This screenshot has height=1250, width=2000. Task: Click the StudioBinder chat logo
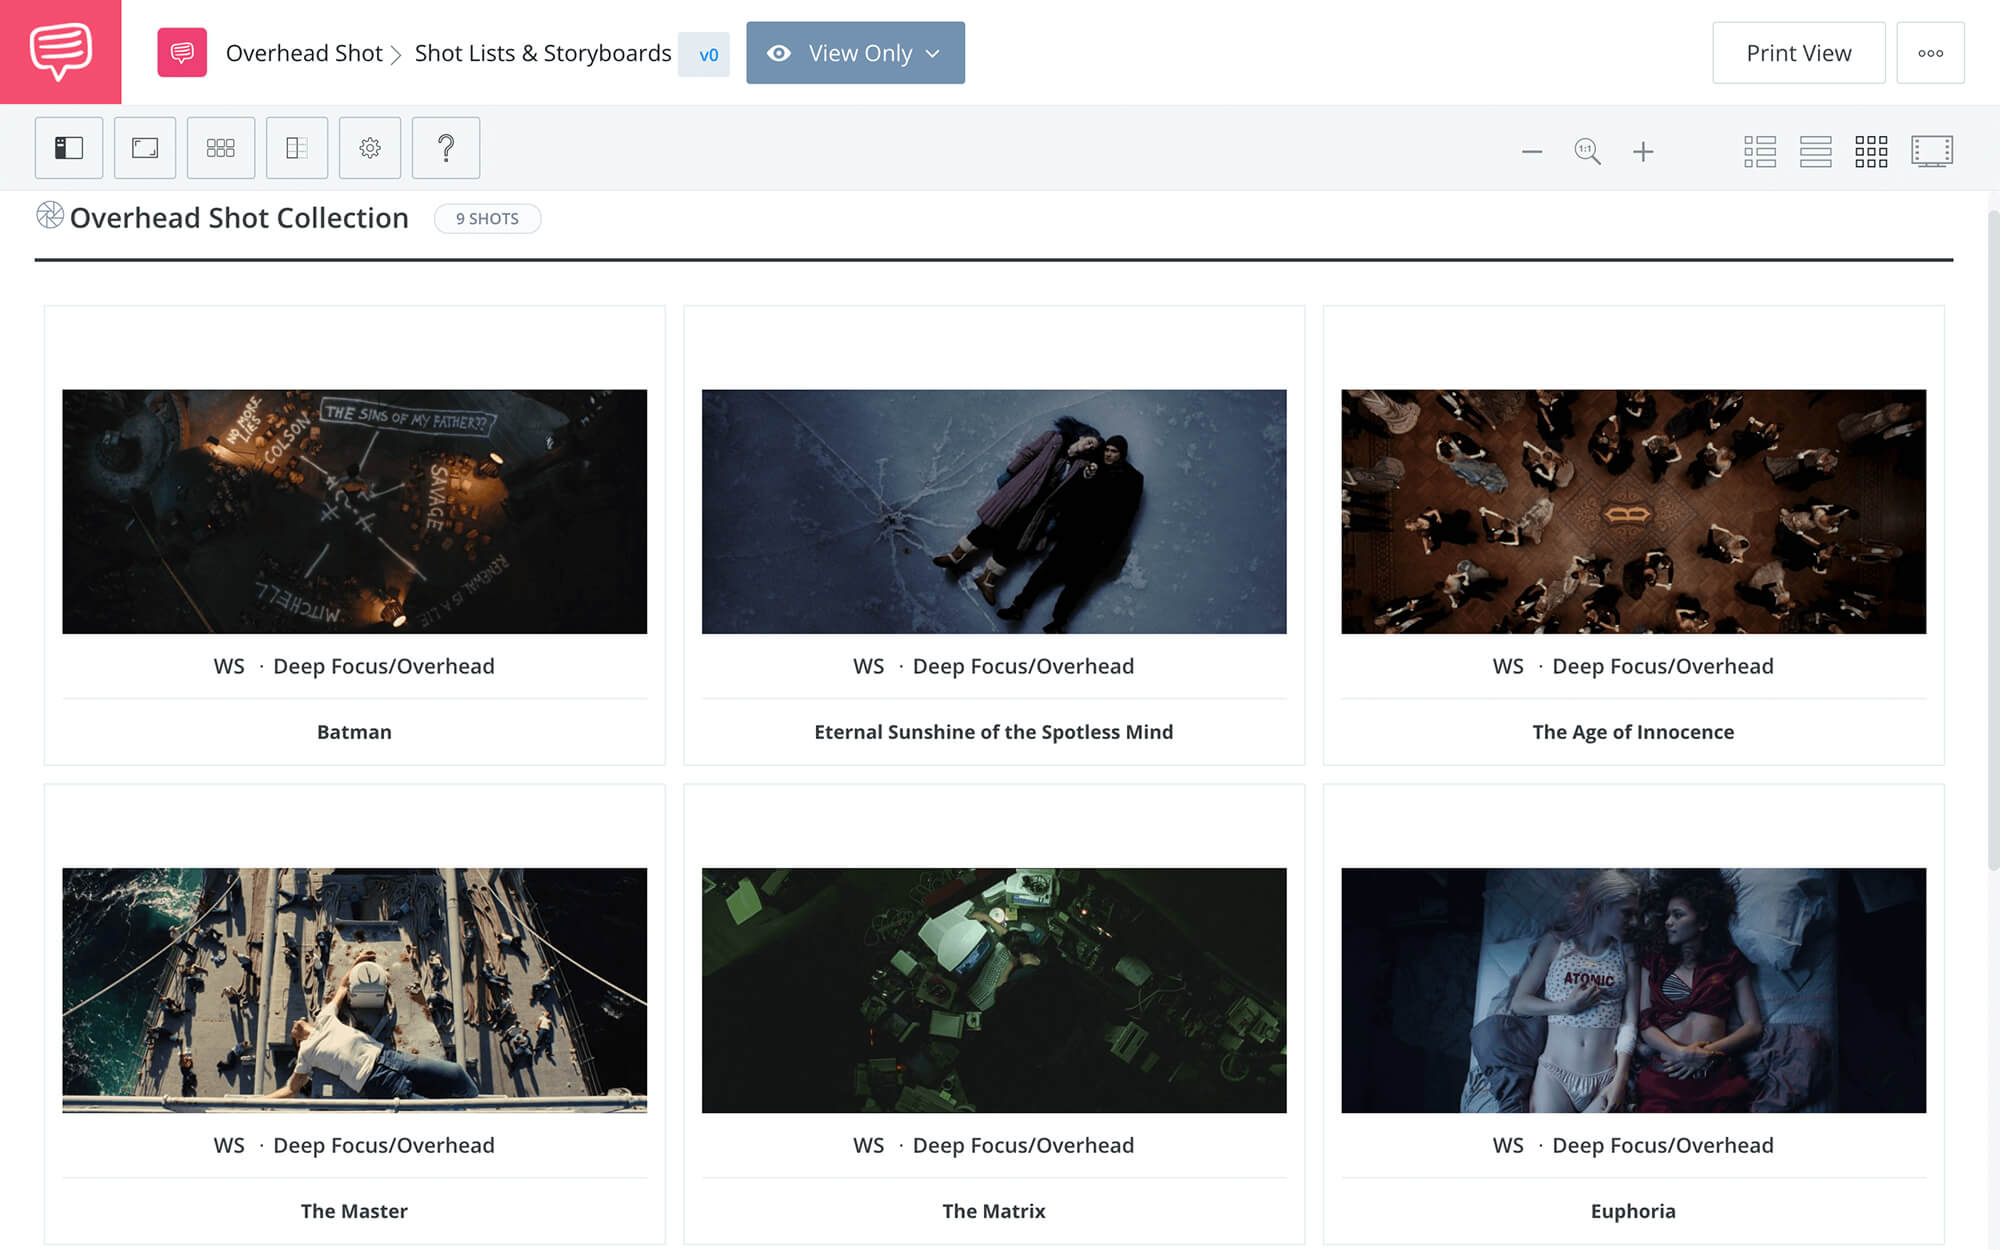point(60,52)
